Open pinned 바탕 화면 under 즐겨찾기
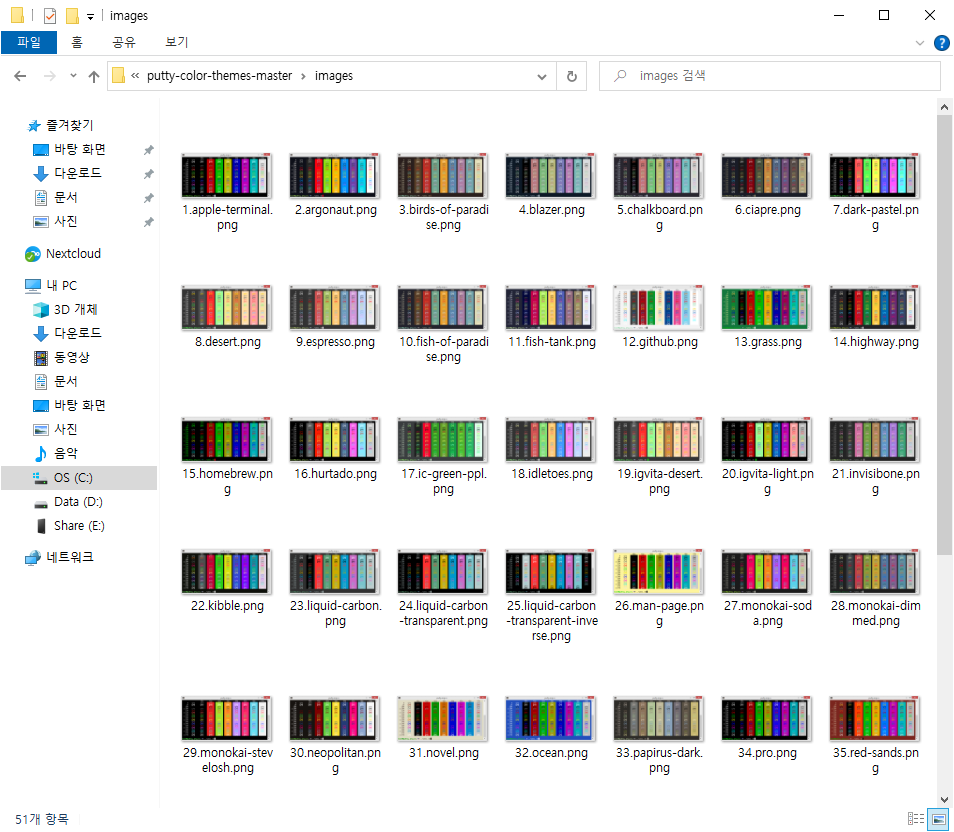This screenshot has width=954, height=832. click(79, 150)
